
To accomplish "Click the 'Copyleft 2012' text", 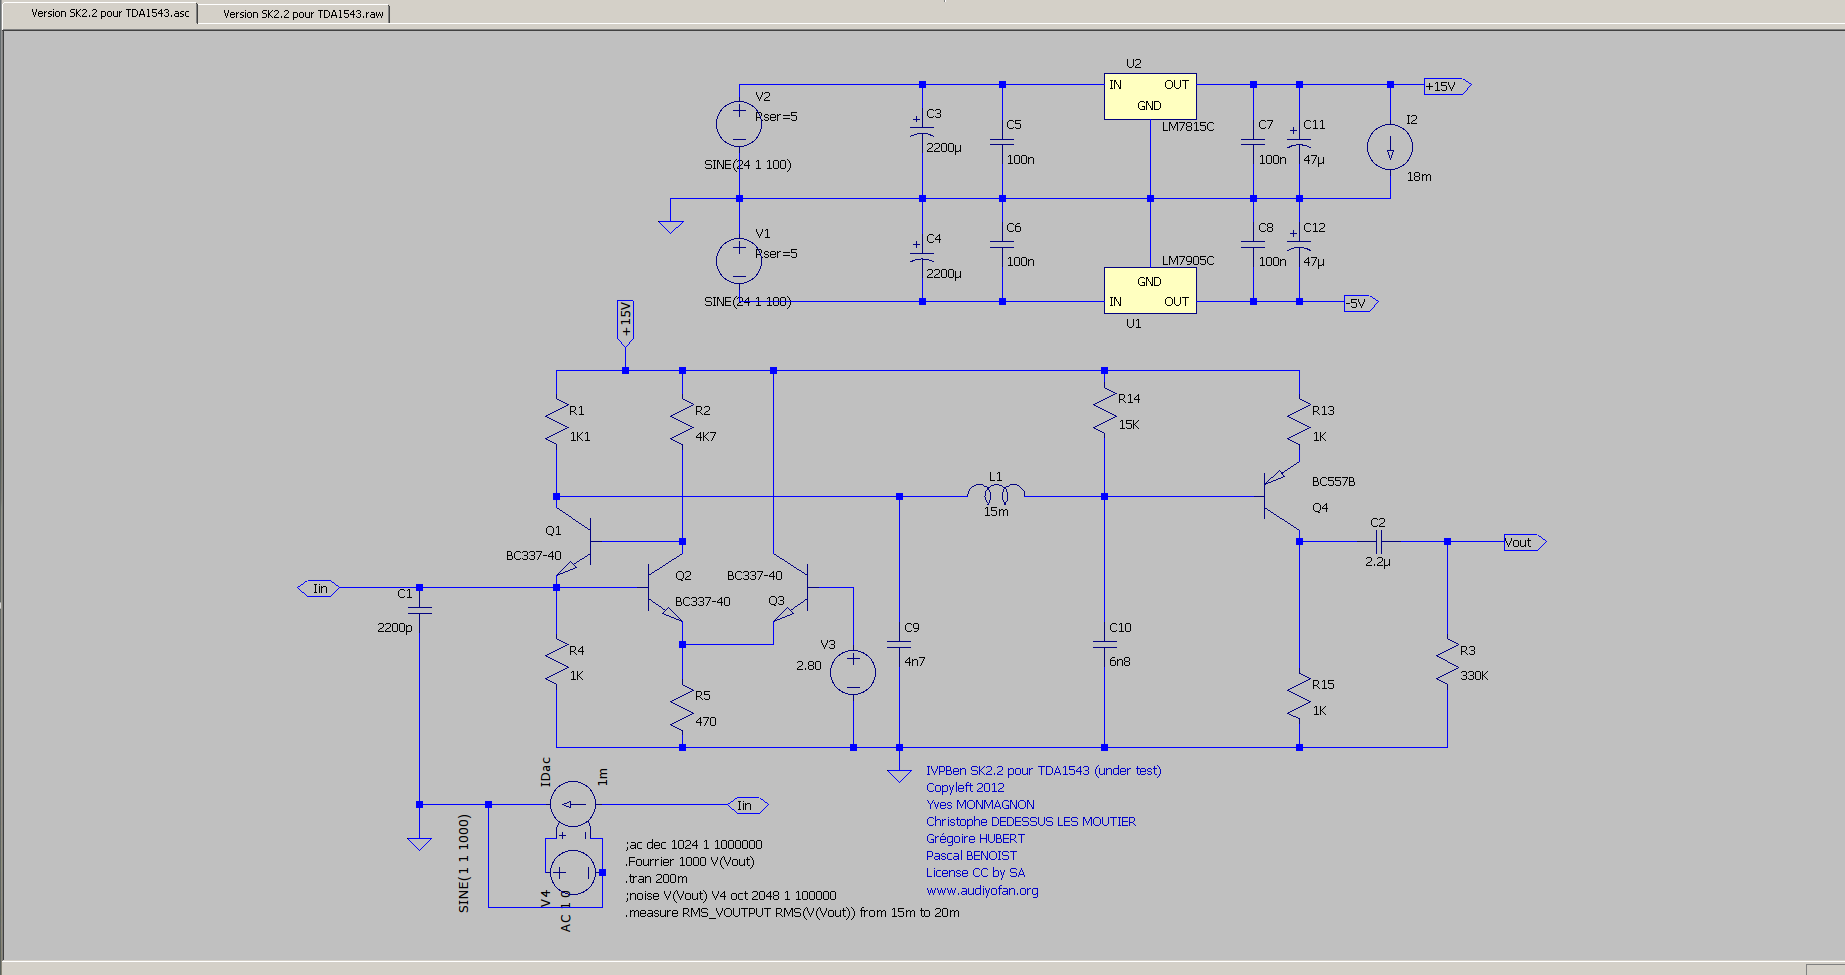I will point(965,787).
